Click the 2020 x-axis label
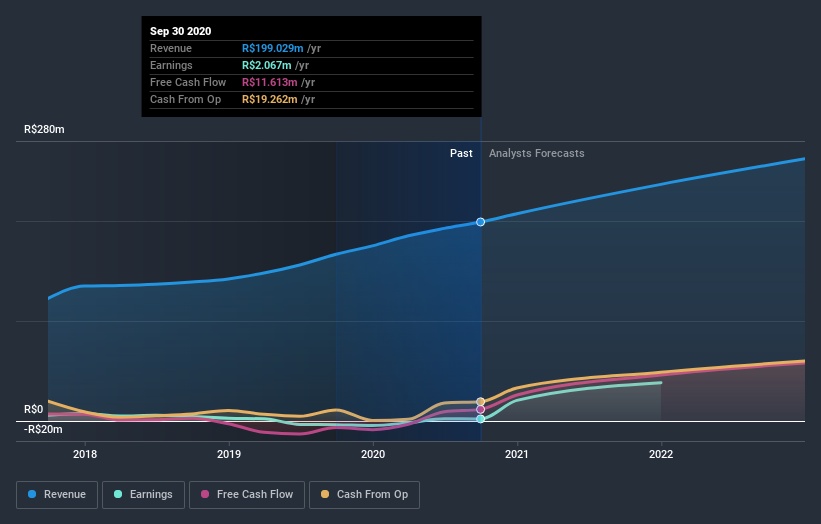 [x=373, y=454]
